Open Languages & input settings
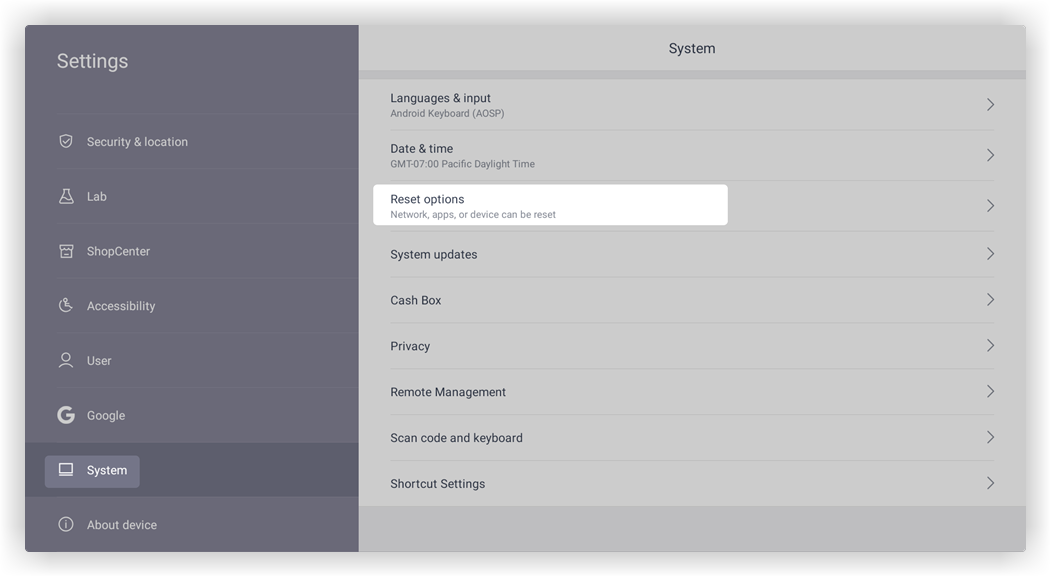Viewport: 1051px width, 577px height. (x=692, y=105)
